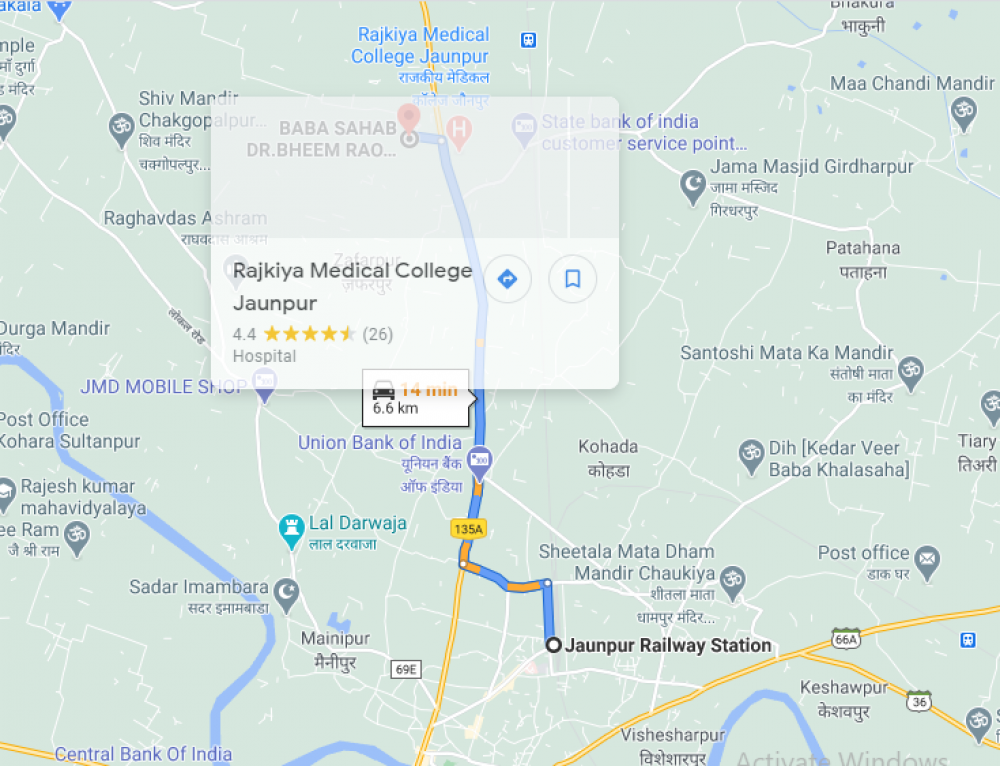Open the Rajkiya Medical College Jaunpur title
Image resolution: width=1000 pixels, height=766 pixels.
pos(352,286)
